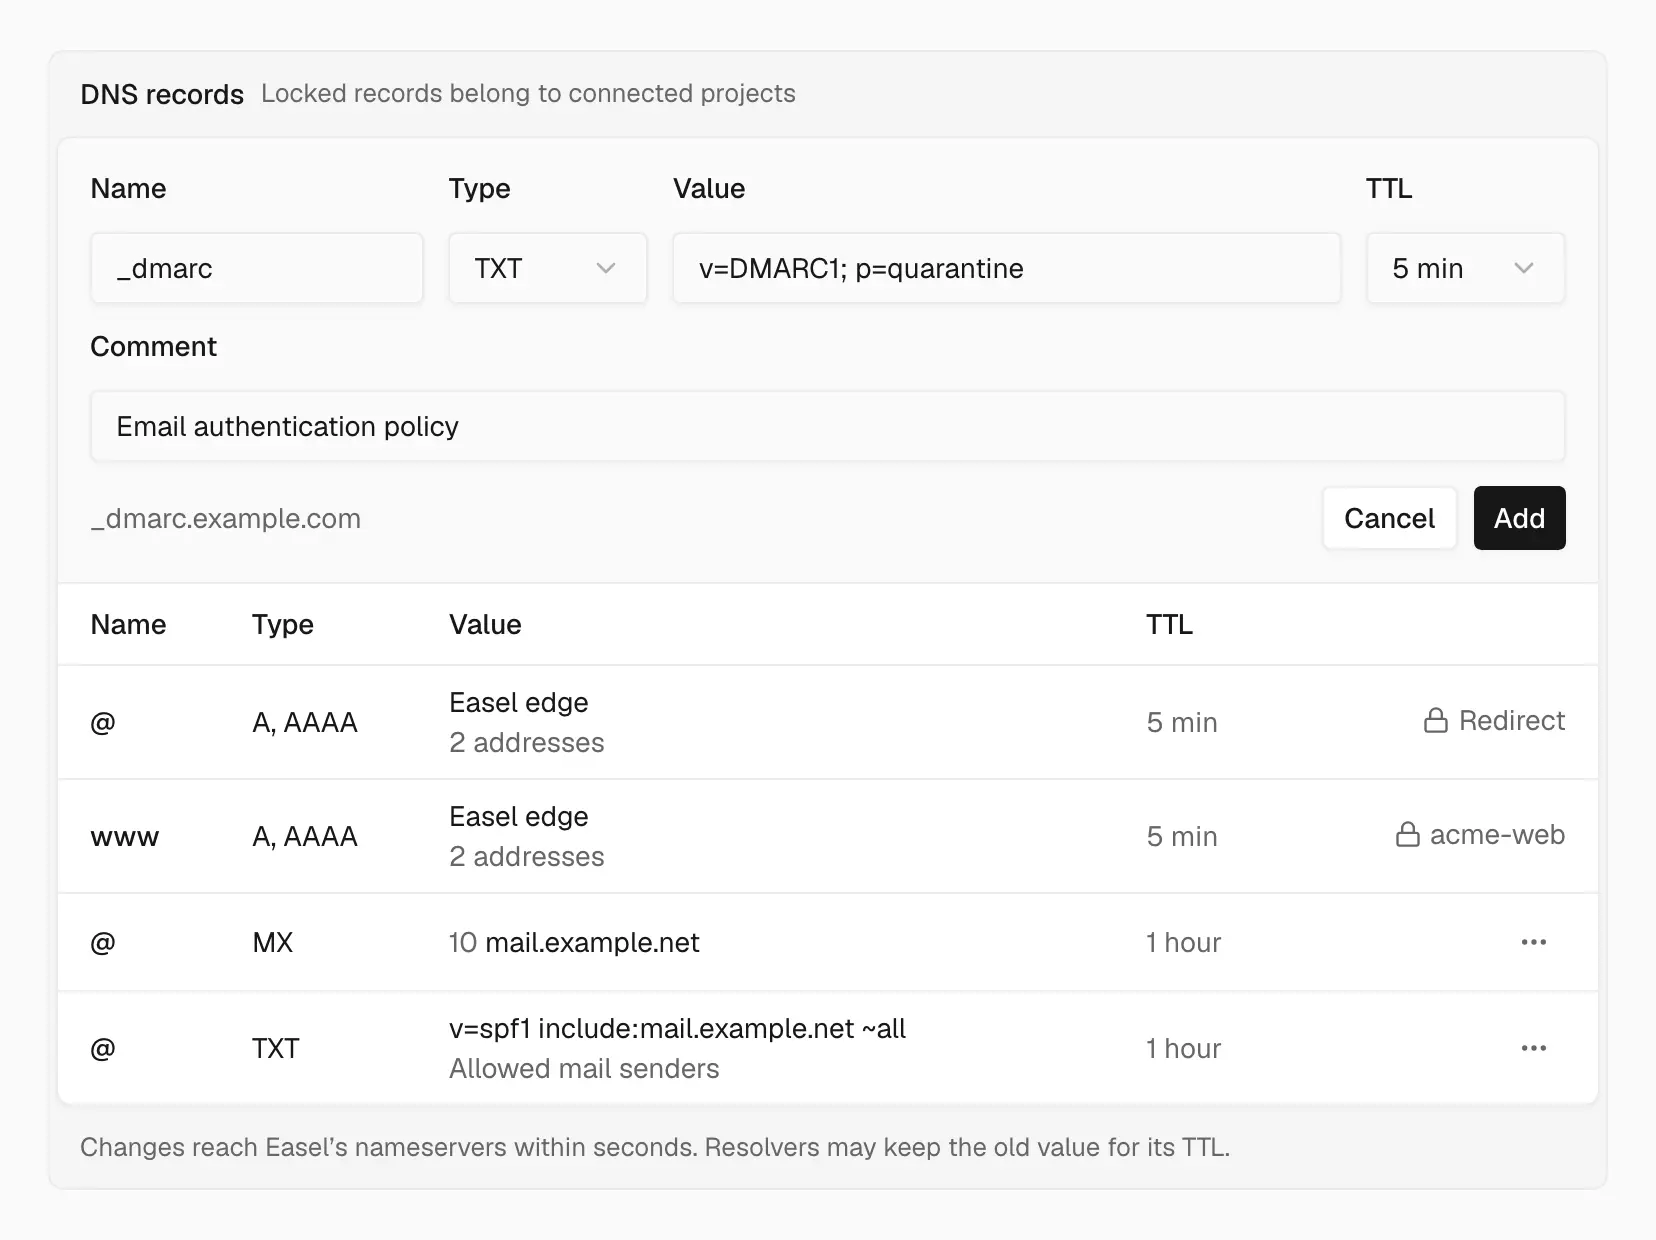Screen dimensions: 1656x1240
Task: Click the '5 min' TTL in www row
Action: (1182, 837)
